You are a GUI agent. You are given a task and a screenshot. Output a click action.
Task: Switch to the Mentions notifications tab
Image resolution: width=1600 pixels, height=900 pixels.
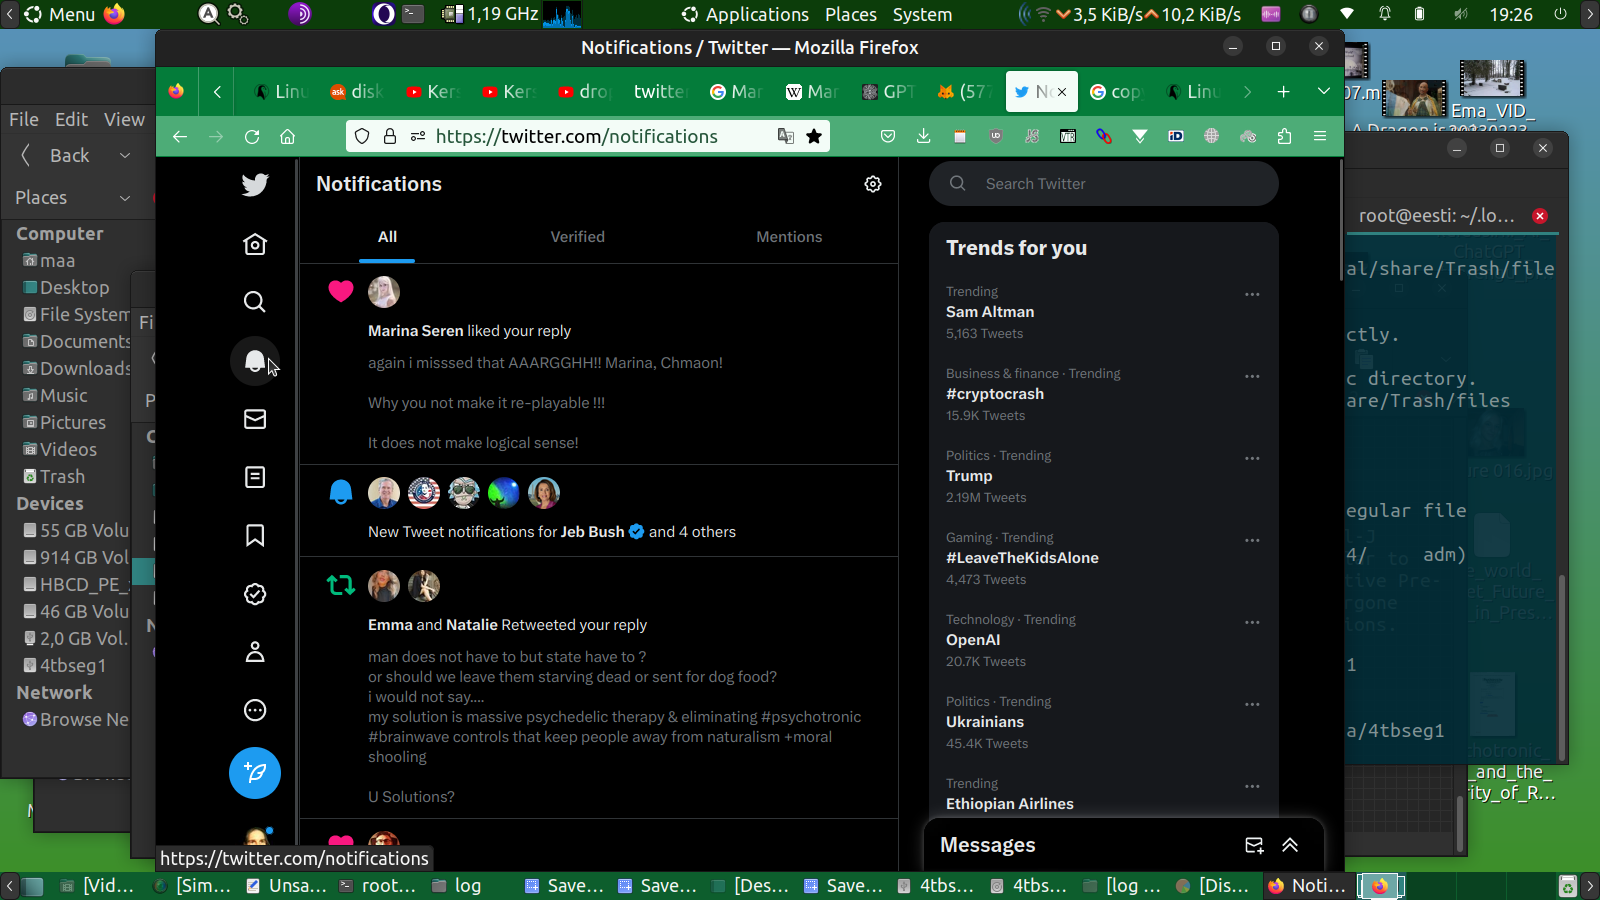click(x=789, y=237)
